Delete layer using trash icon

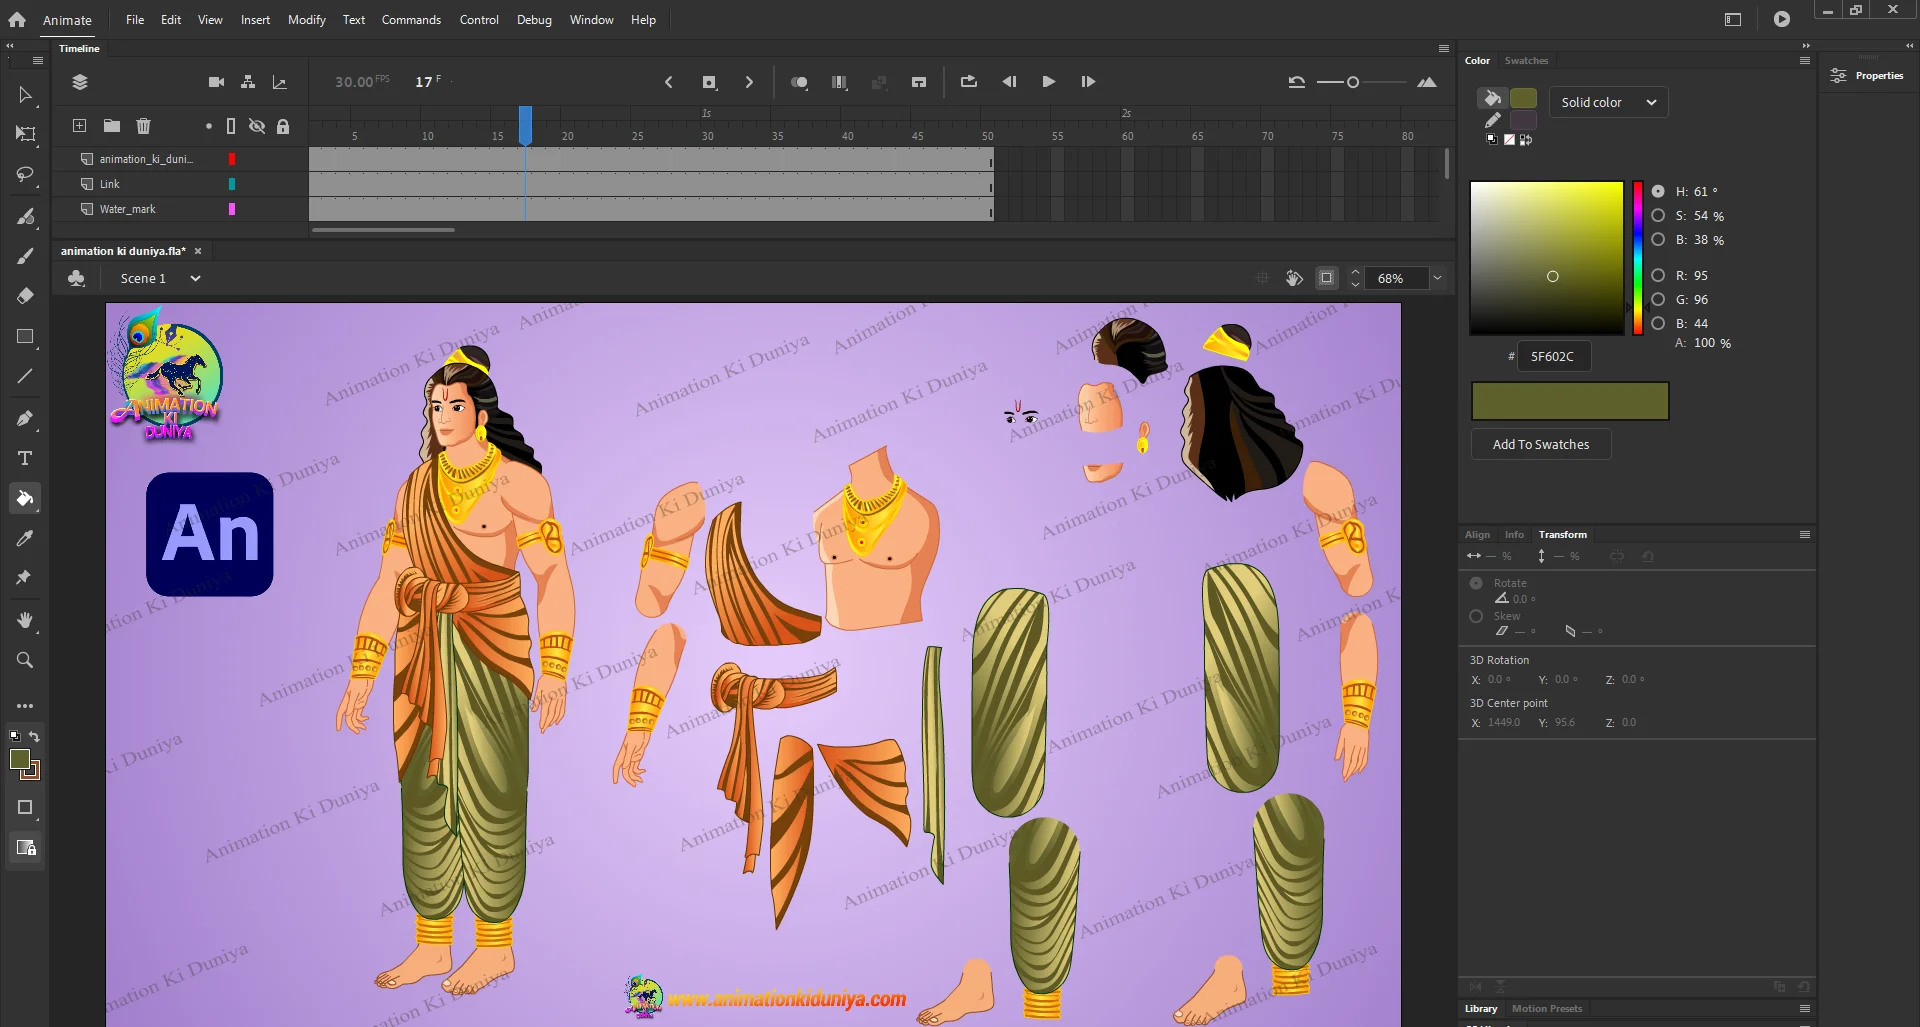[143, 126]
